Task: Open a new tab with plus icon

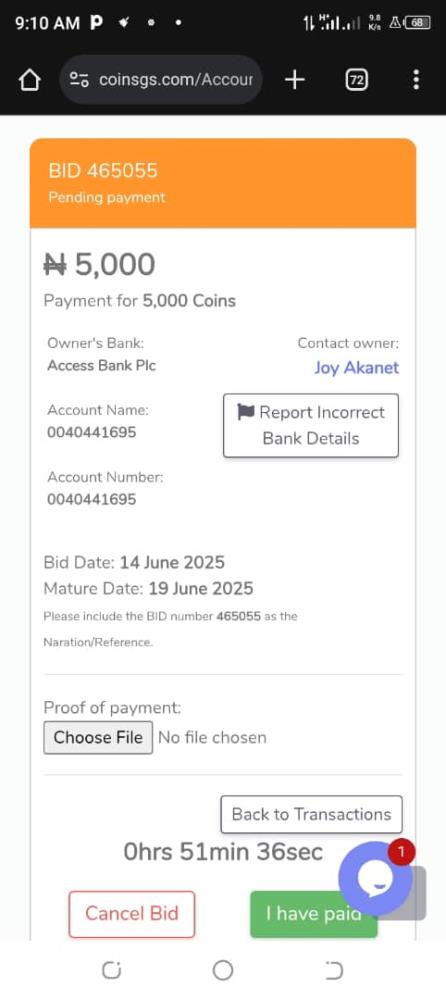Action: pyautogui.click(x=294, y=80)
